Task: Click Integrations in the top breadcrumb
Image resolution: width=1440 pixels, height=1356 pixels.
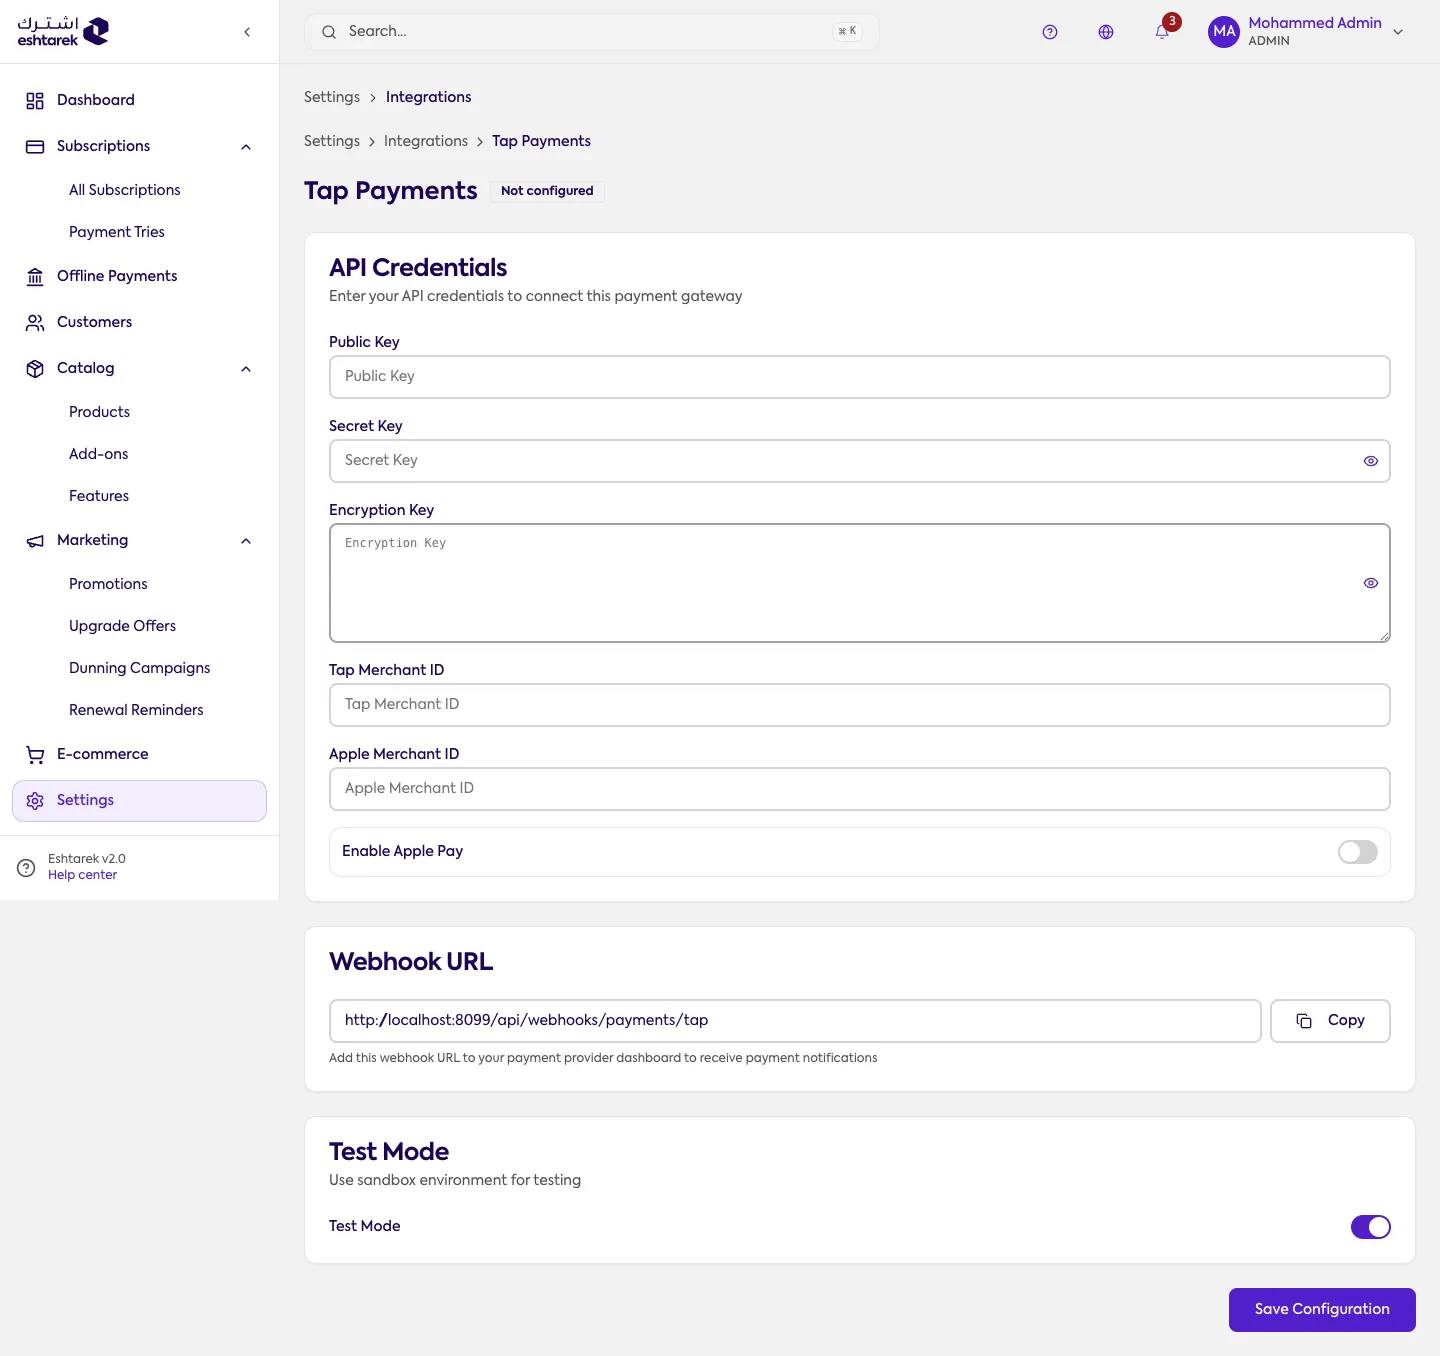Action: pyautogui.click(x=428, y=97)
